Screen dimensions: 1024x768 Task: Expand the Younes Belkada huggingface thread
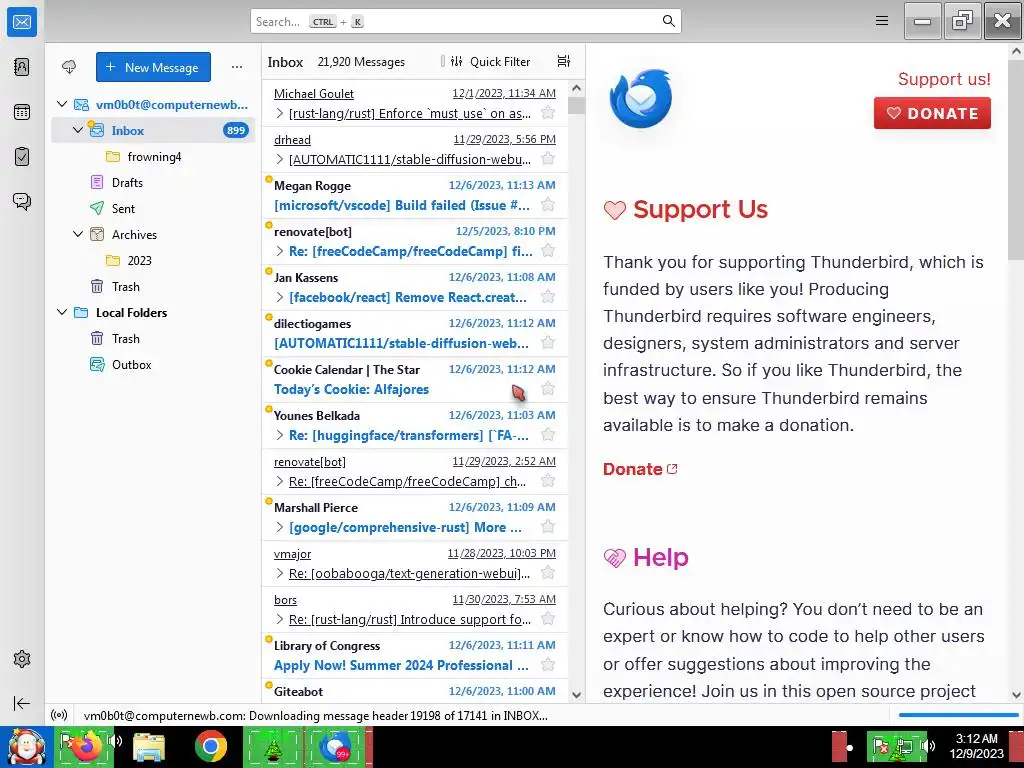(280, 435)
